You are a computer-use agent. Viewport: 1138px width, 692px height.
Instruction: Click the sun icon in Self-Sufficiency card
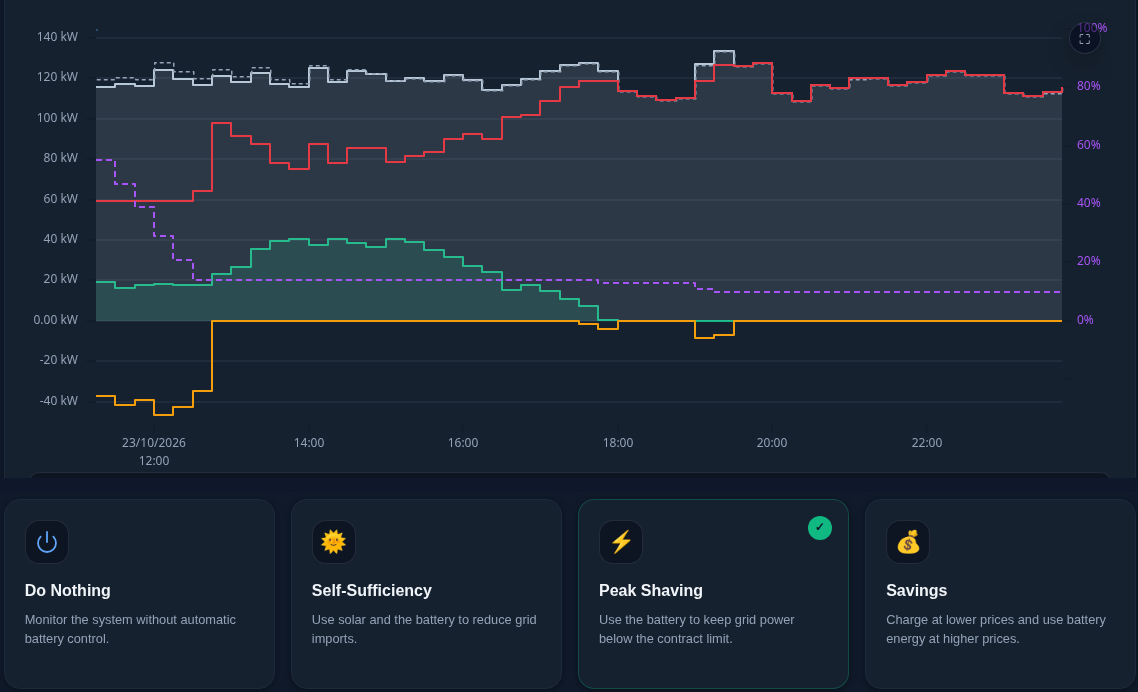click(334, 542)
